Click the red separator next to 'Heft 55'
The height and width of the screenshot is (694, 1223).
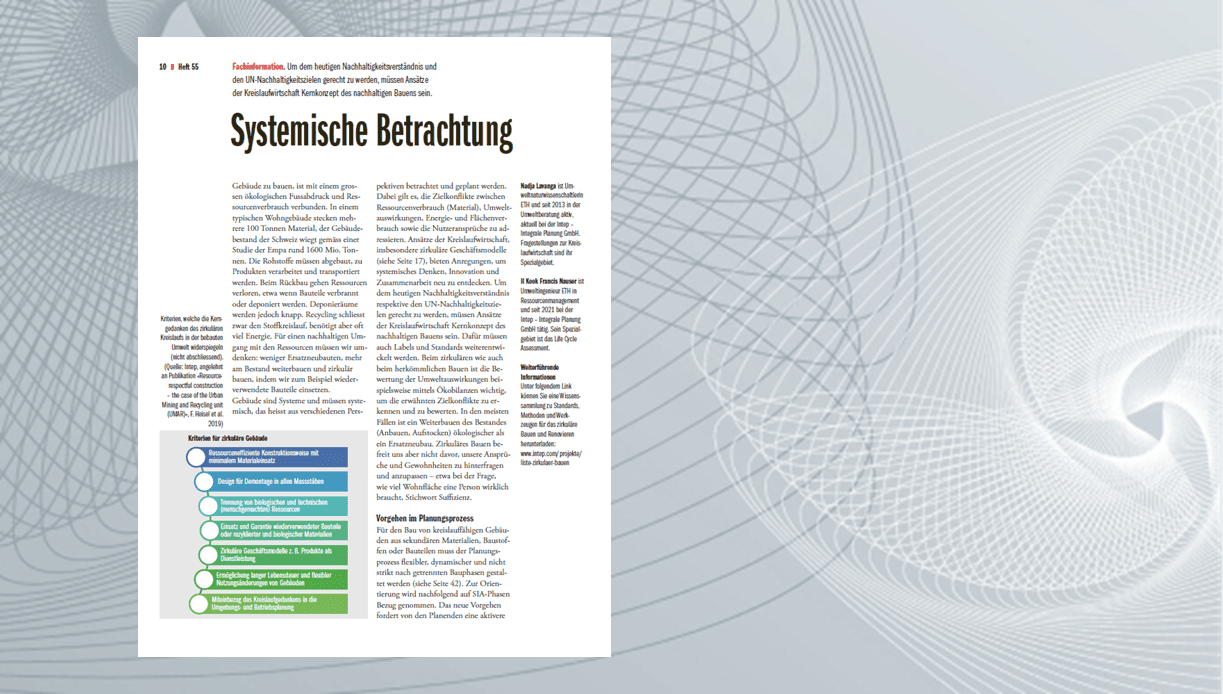click(x=172, y=67)
